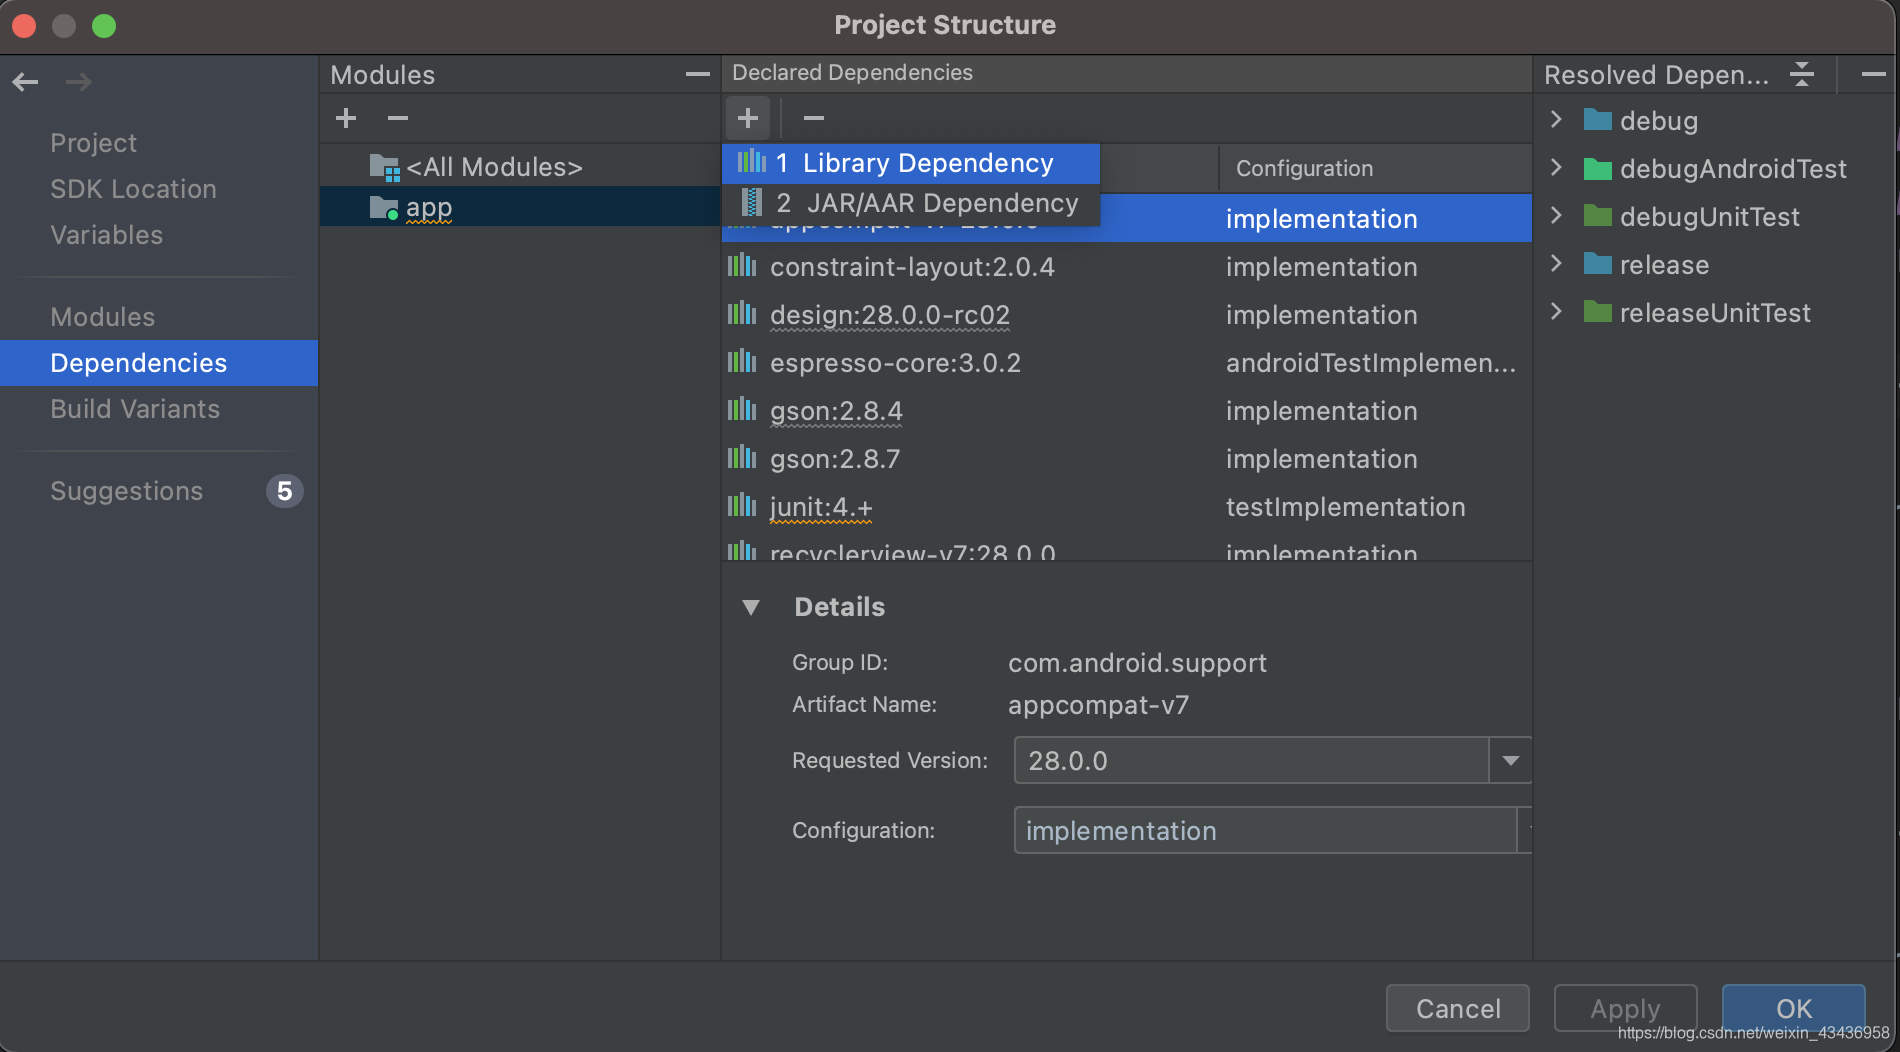Click the espresso-core library icon
Screen dimensions: 1900x1052
pos(742,362)
